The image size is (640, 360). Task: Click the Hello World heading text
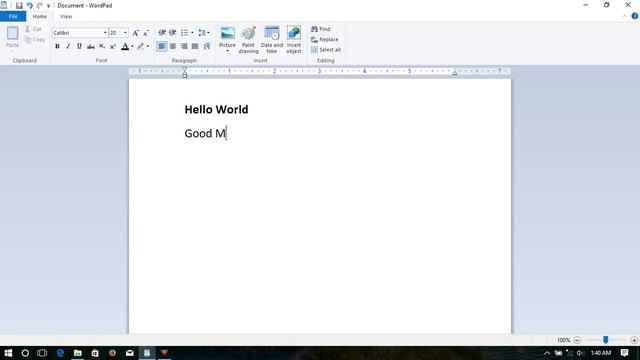tap(216, 109)
